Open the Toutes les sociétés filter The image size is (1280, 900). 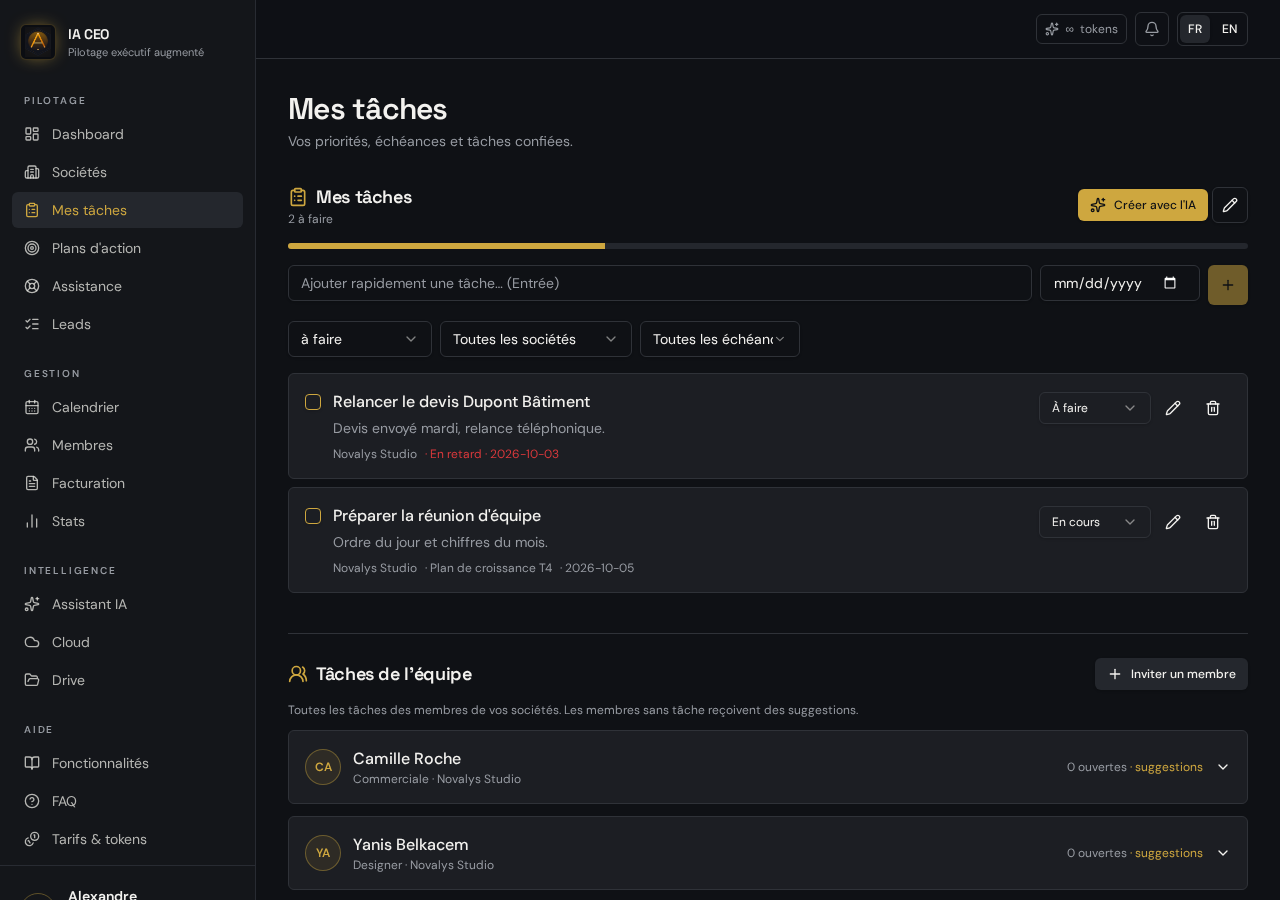[536, 339]
